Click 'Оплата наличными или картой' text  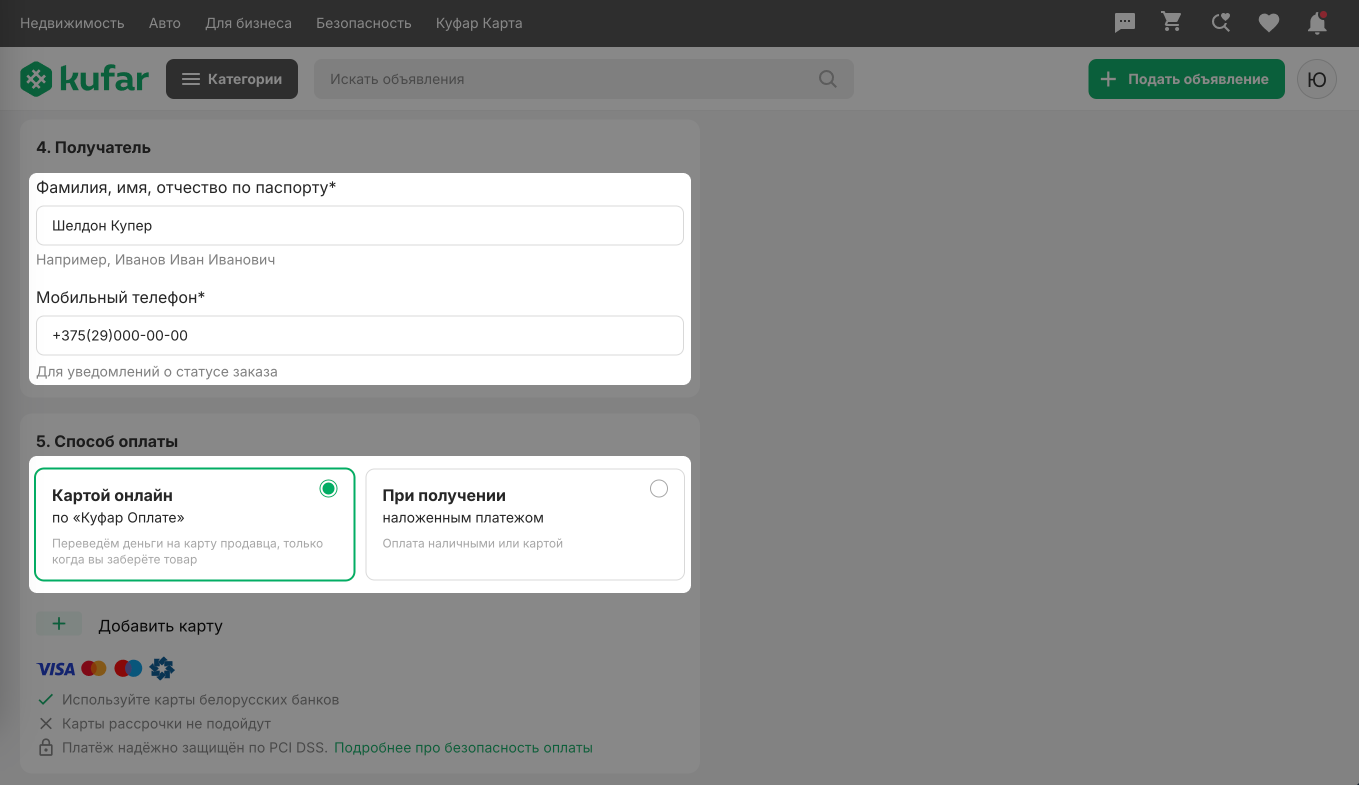[x=473, y=544]
